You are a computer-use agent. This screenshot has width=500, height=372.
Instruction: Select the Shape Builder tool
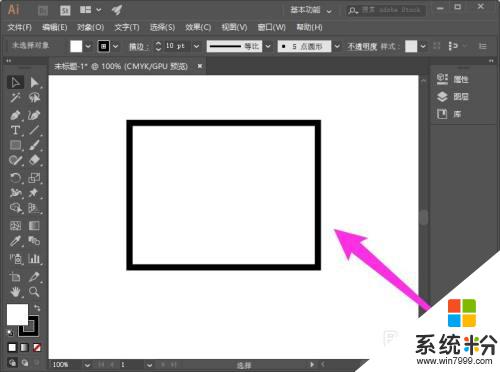click(x=15, y=208)
